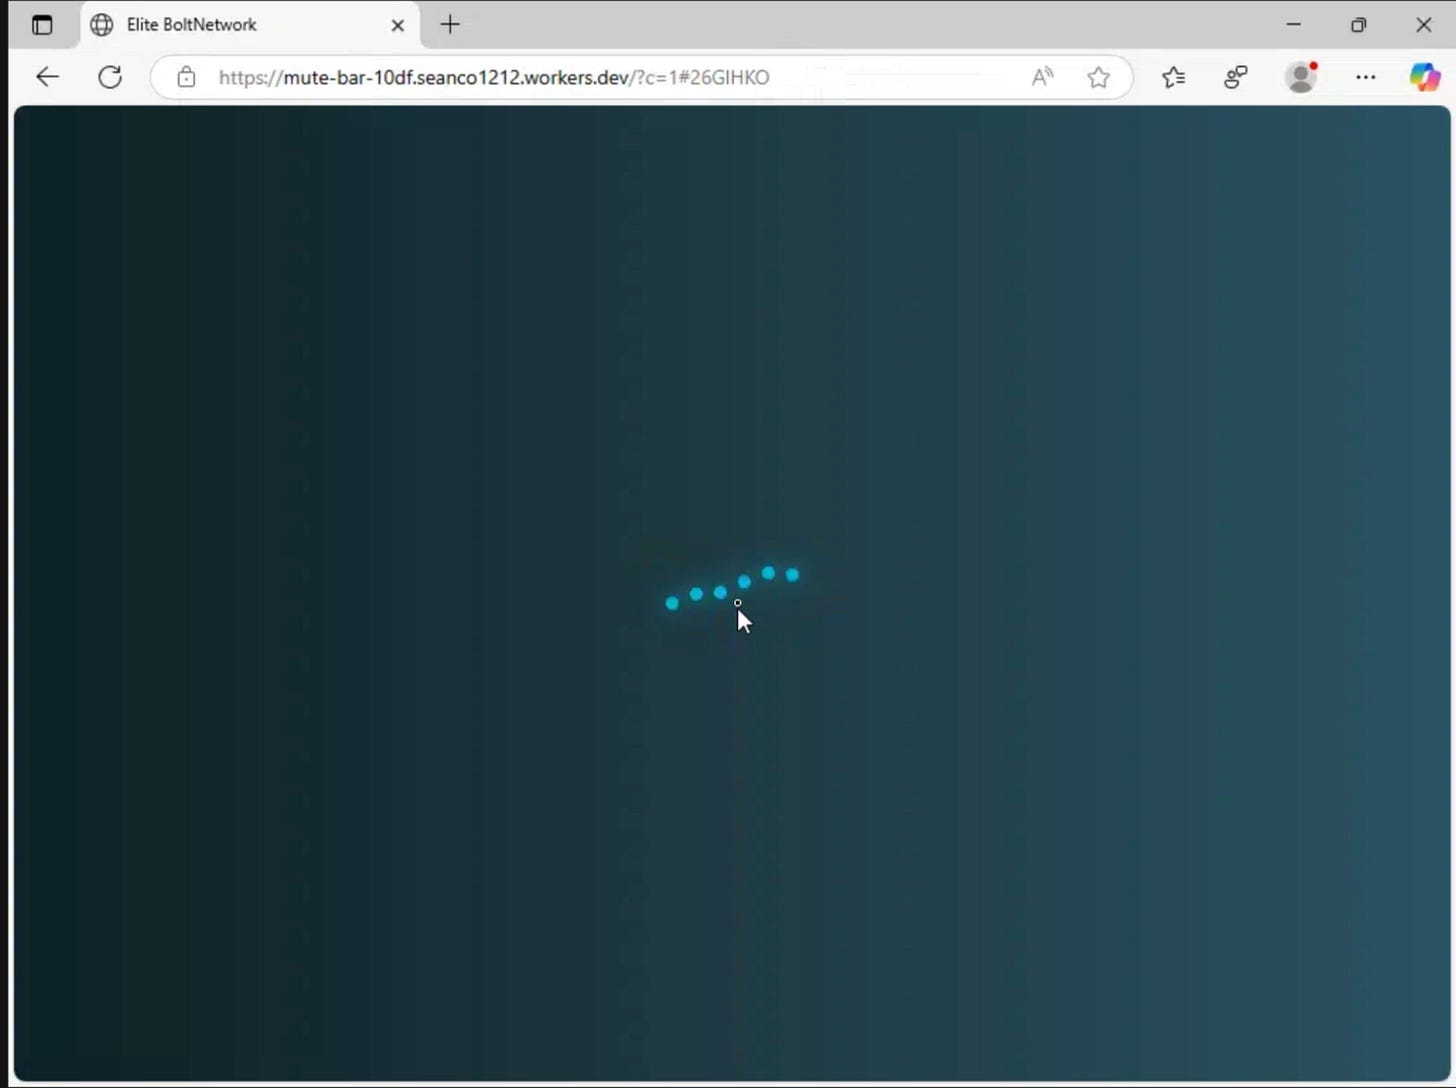Refresh the current page

coord(110,77)
